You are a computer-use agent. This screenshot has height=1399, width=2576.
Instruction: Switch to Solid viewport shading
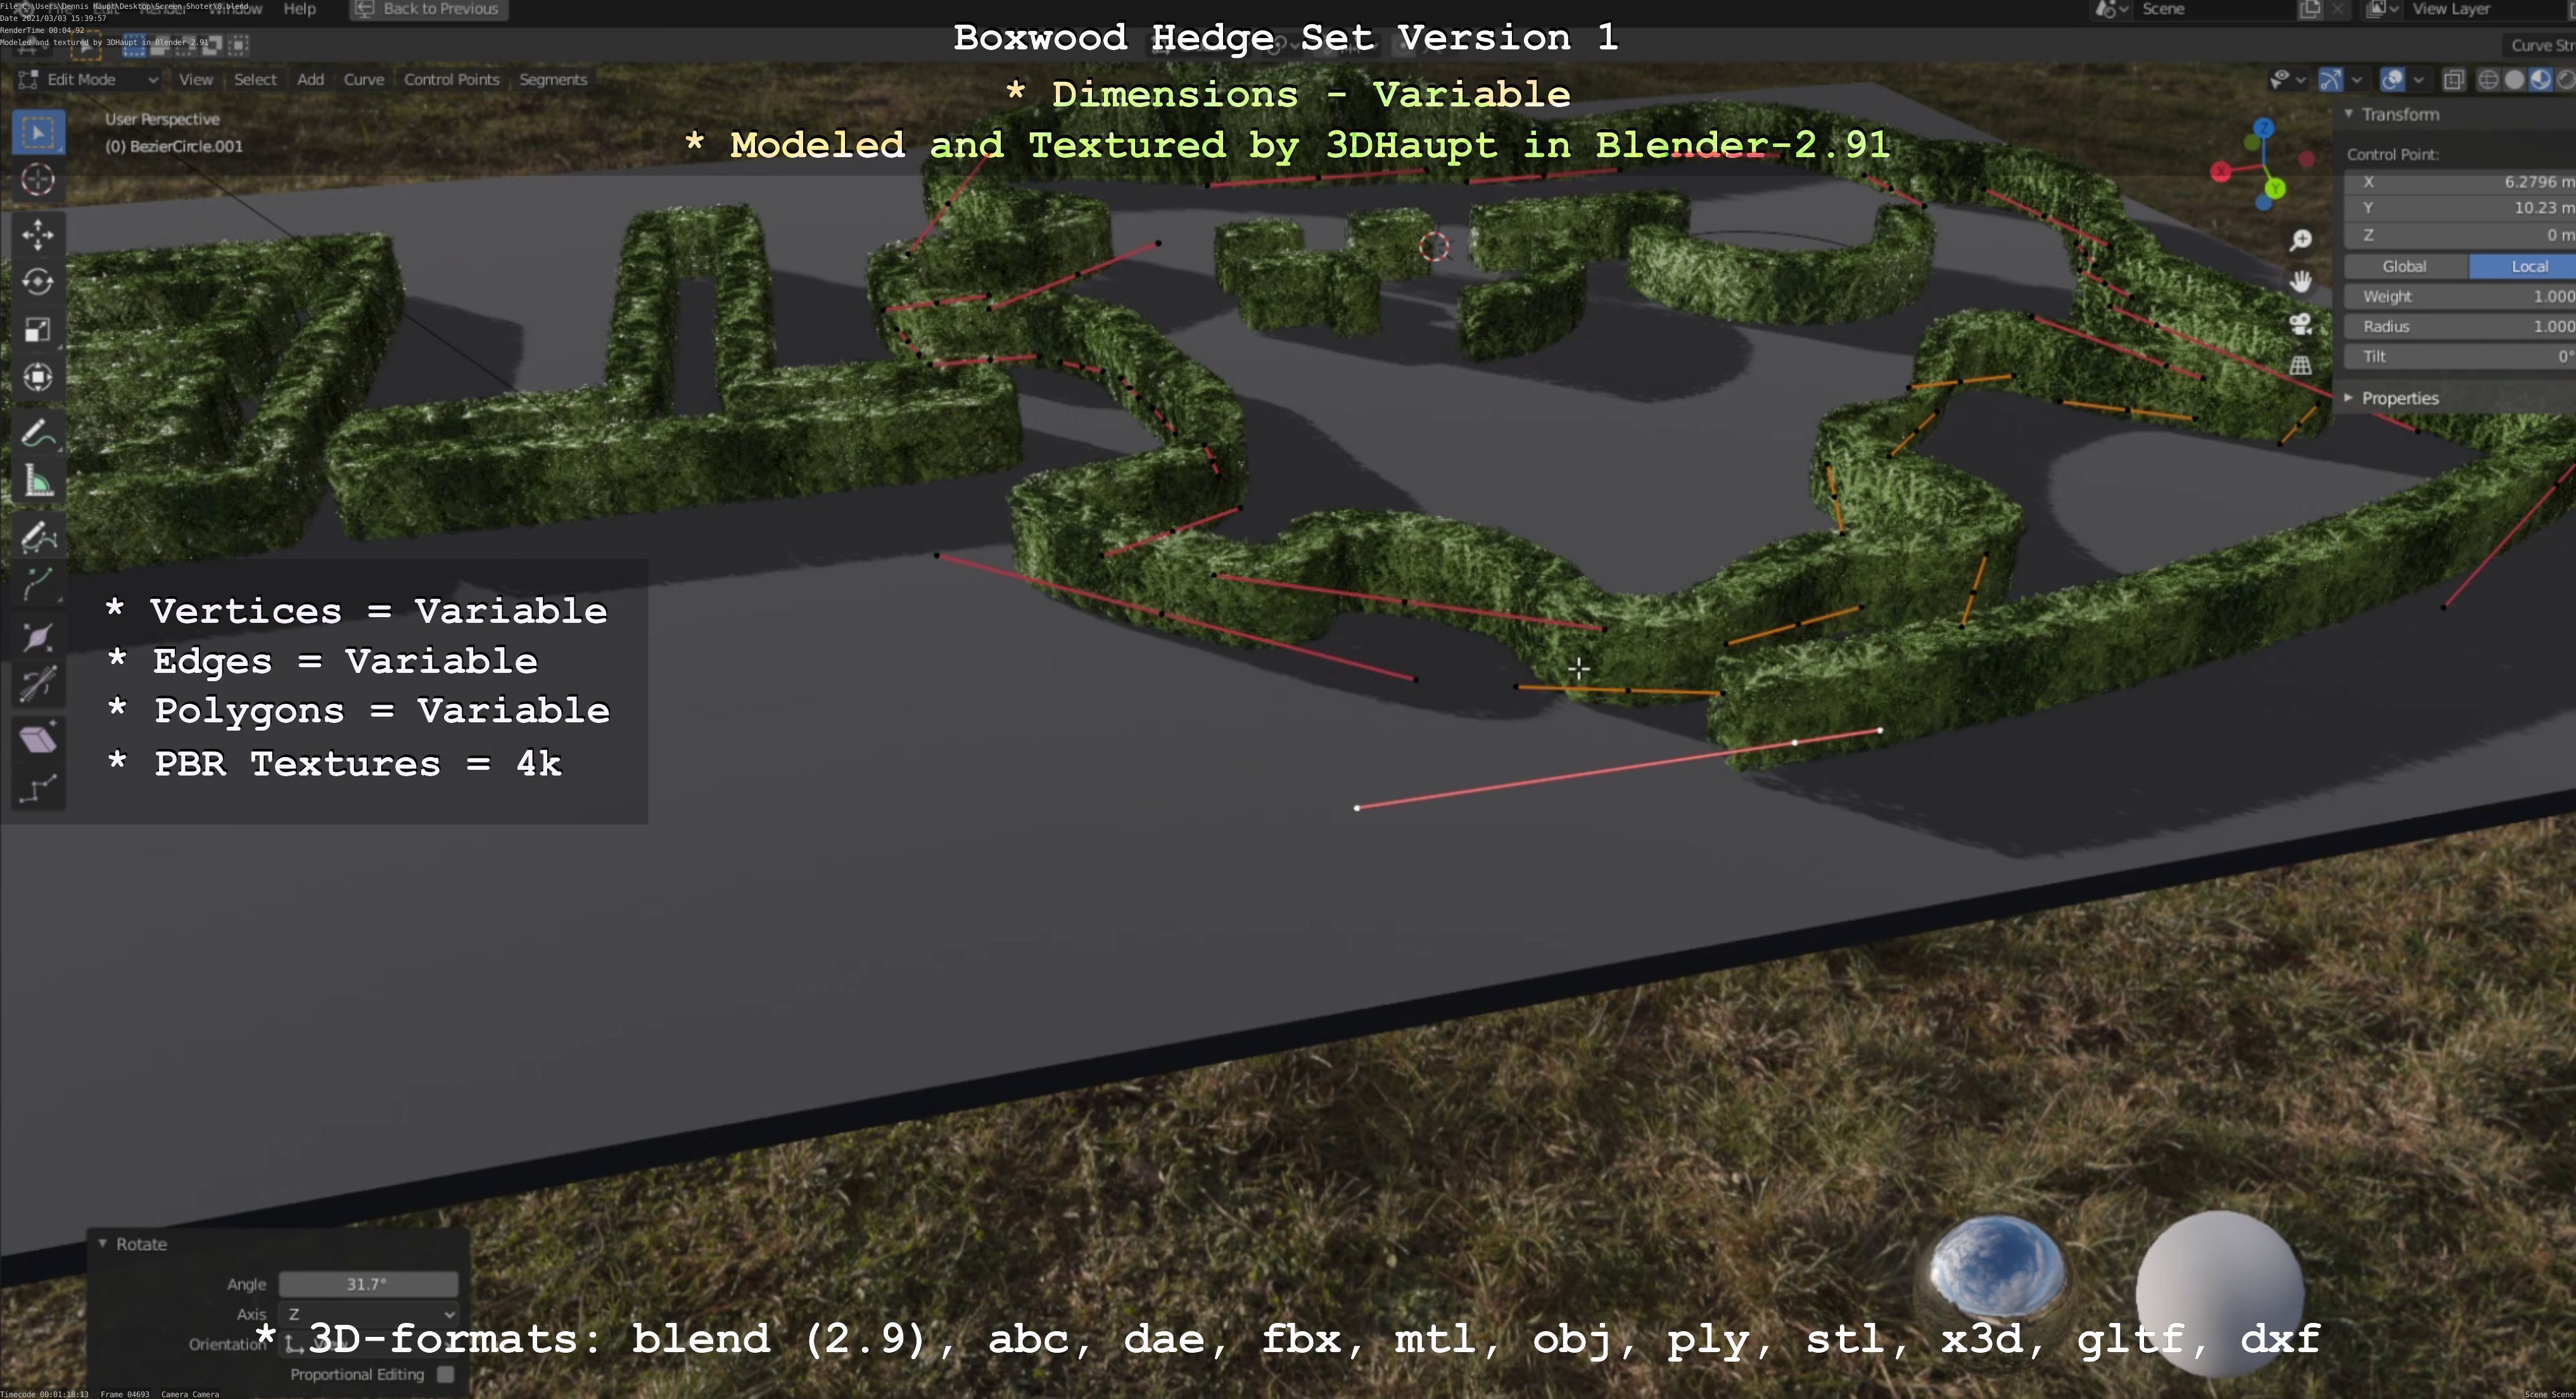pos(2514,80)
